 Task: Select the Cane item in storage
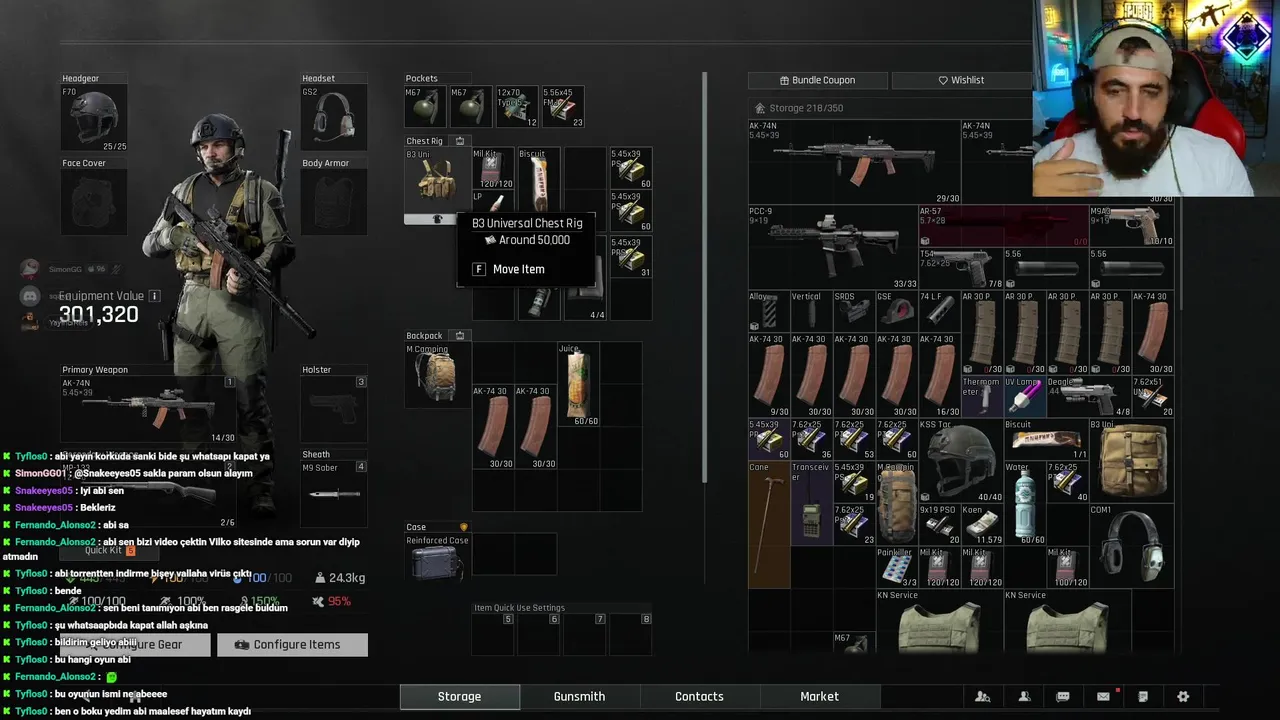[769, 524]
